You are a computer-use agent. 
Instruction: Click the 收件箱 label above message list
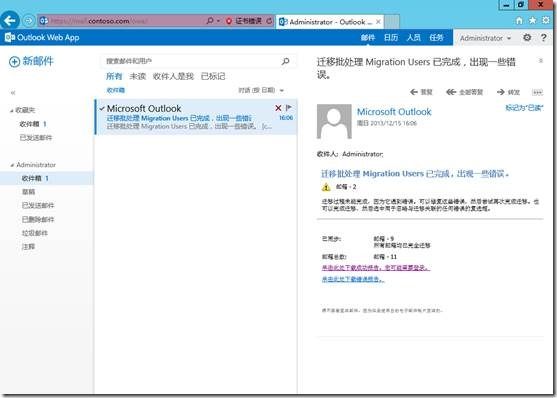(116, 90)
